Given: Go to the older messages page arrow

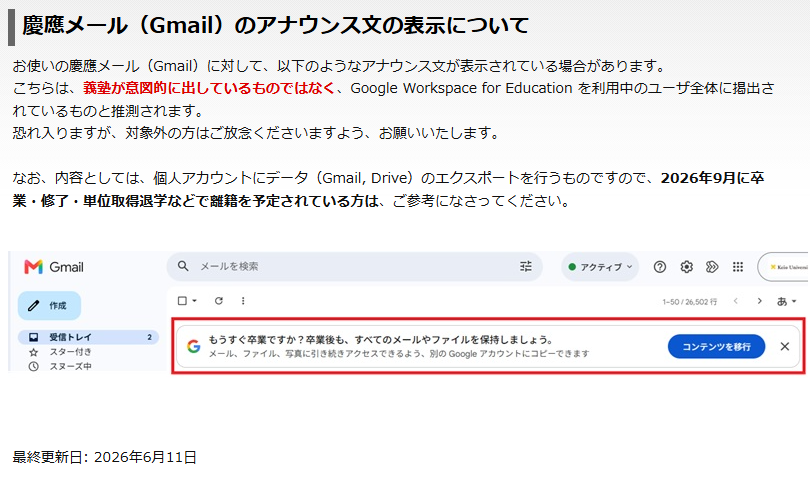Looking at the screenshot, I should [x=759, y=301].
